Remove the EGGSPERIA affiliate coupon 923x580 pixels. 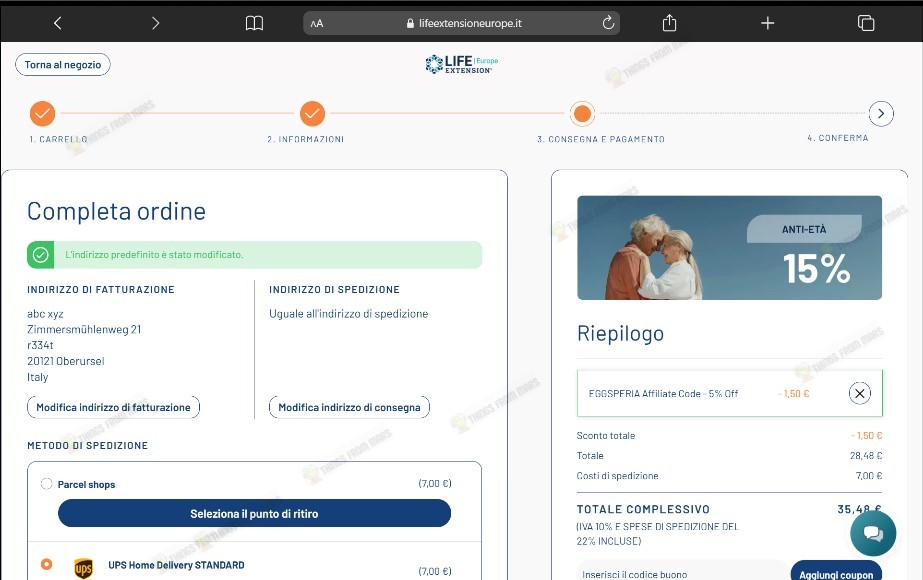859,393
